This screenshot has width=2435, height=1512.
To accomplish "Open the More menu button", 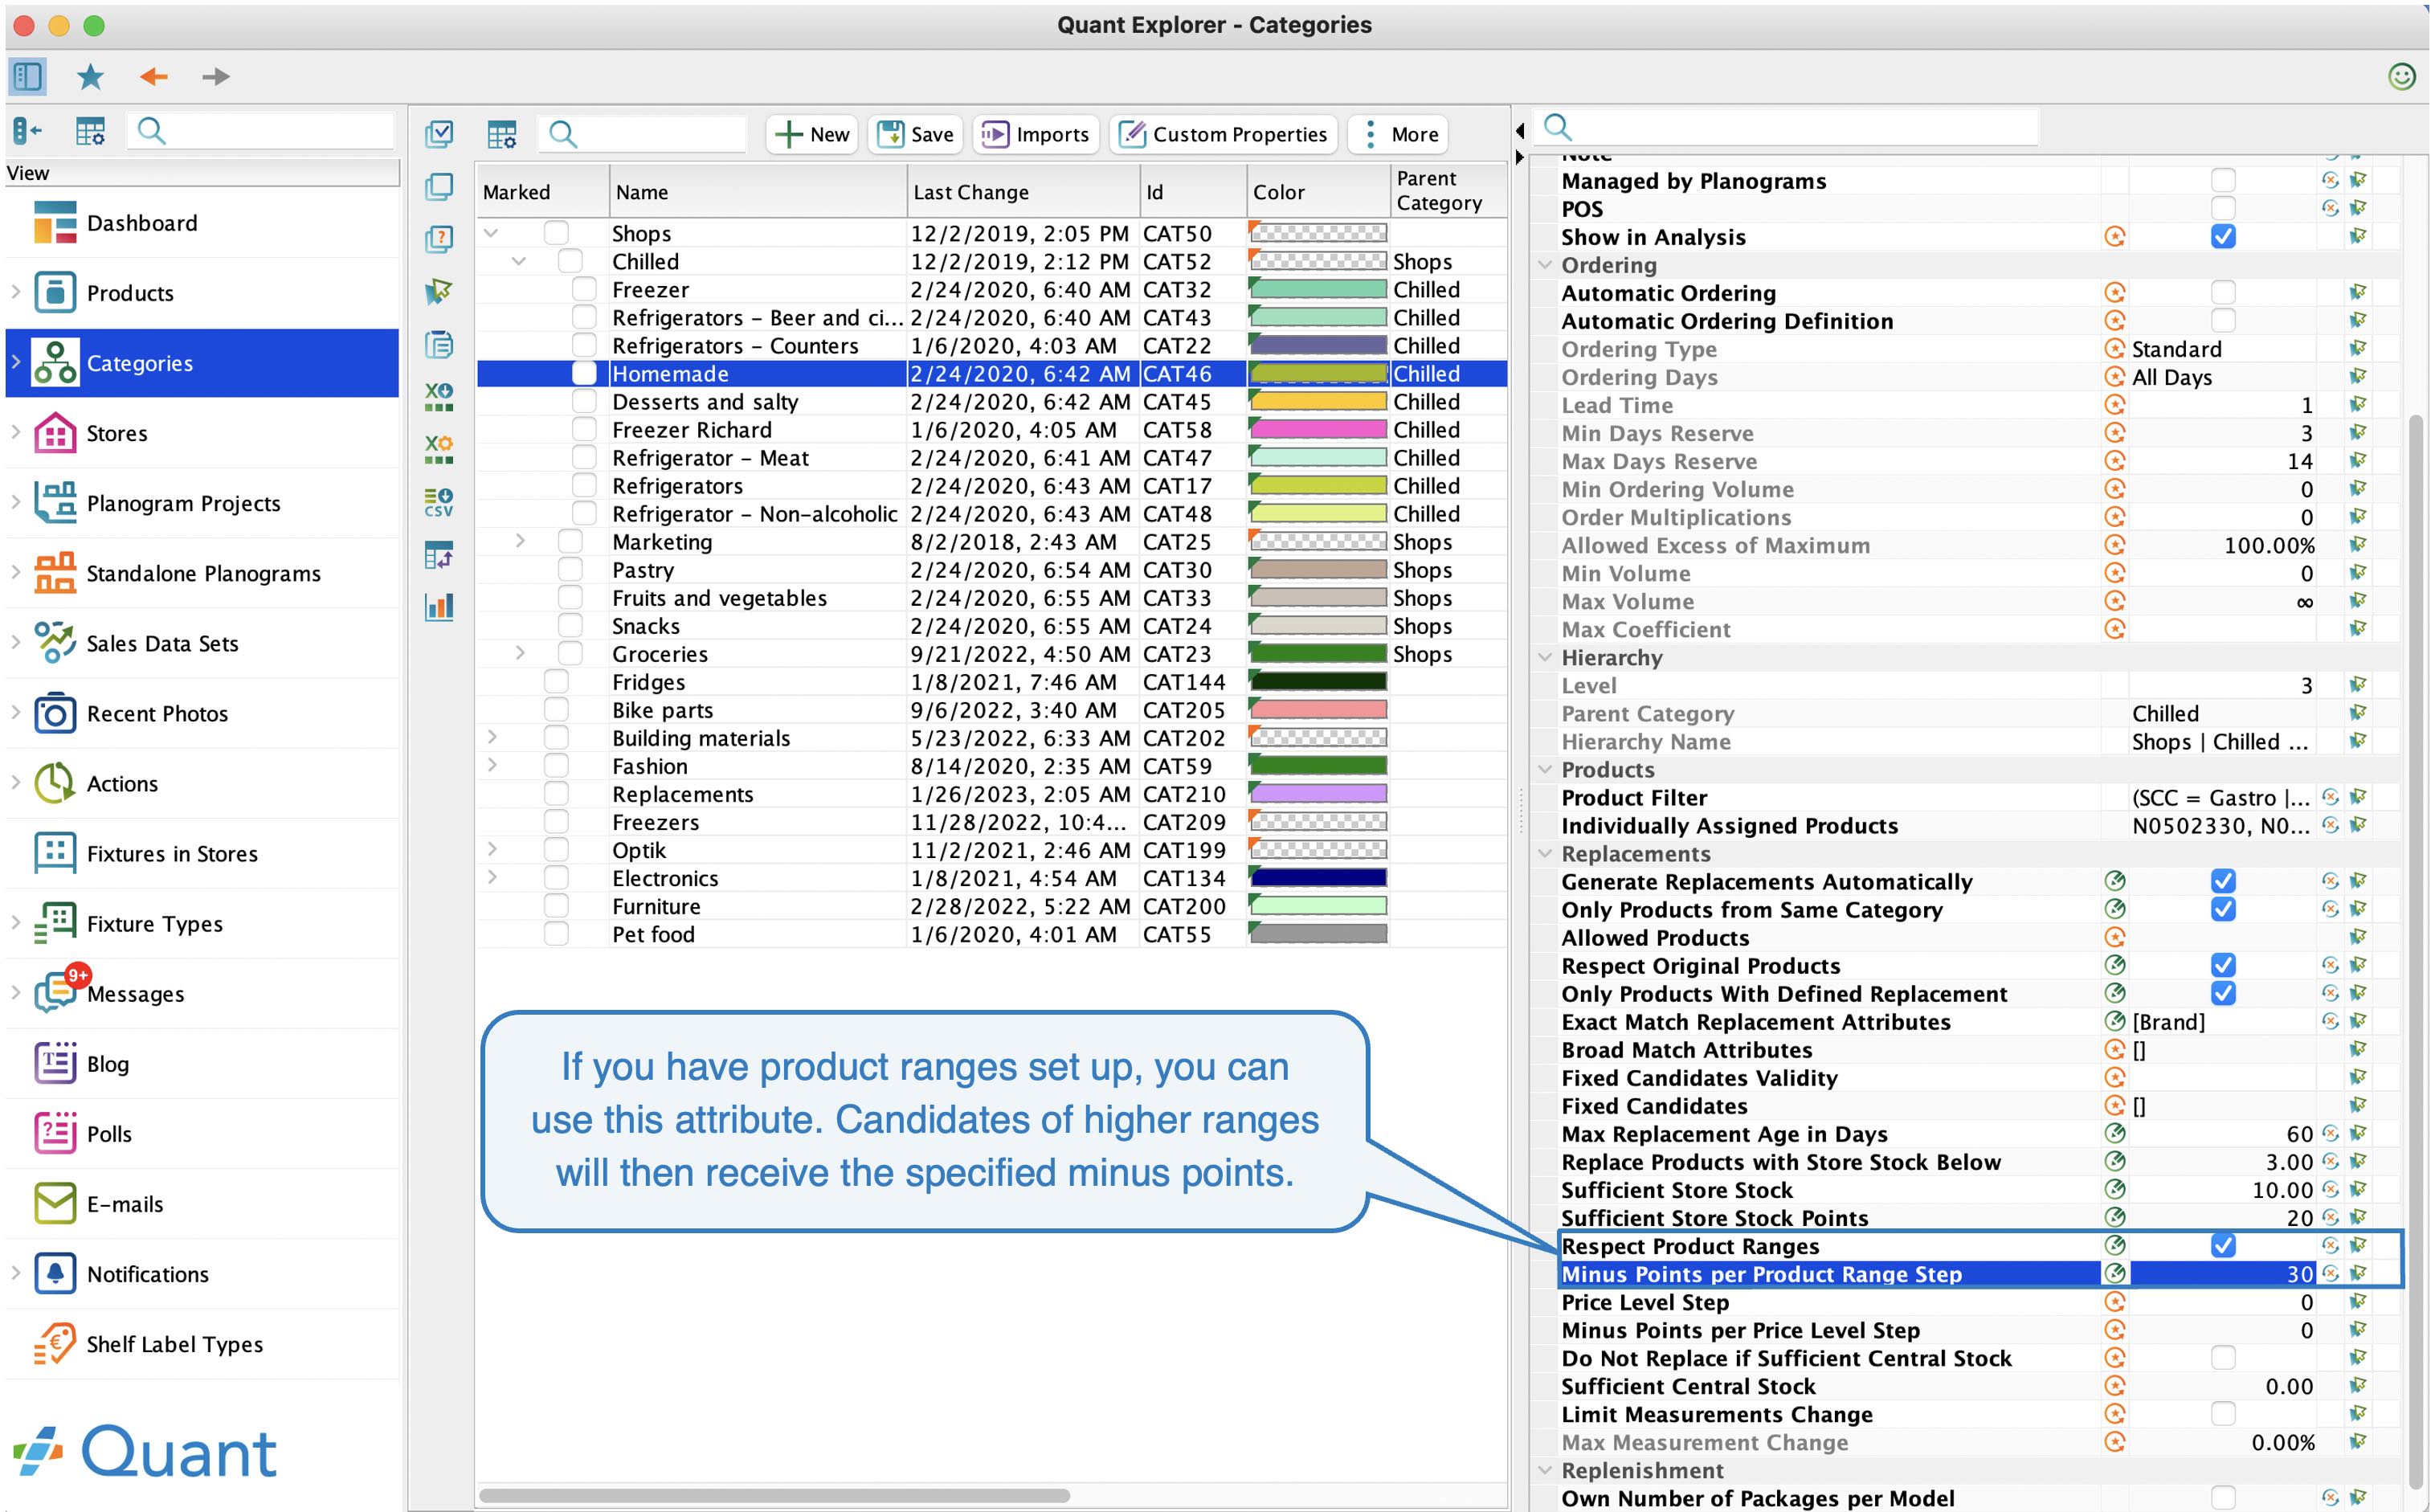I will [x=1397, y=134].
